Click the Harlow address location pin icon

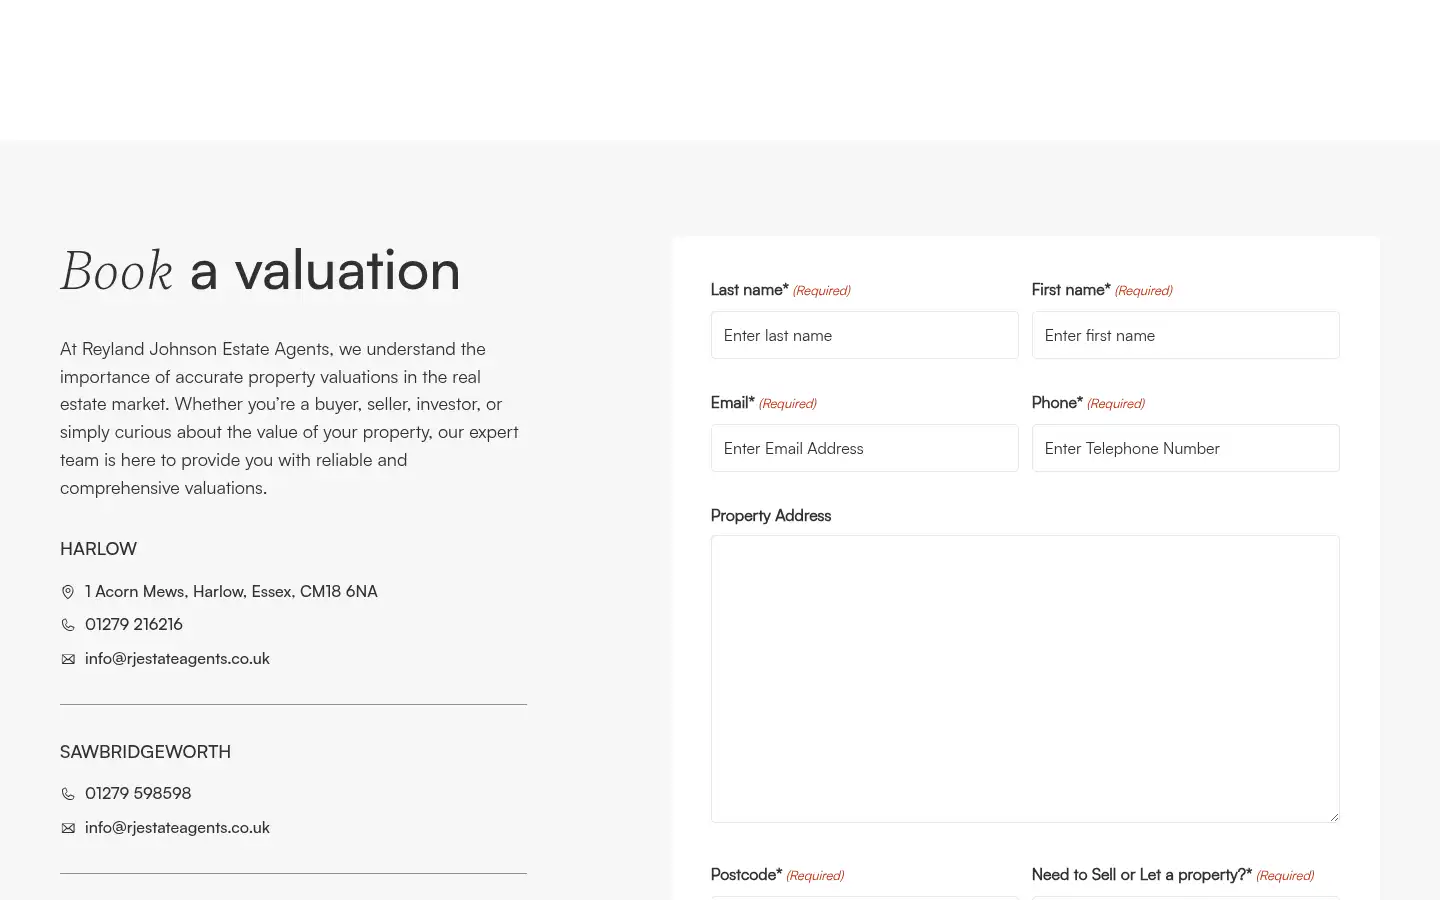(x=68, y=592)
